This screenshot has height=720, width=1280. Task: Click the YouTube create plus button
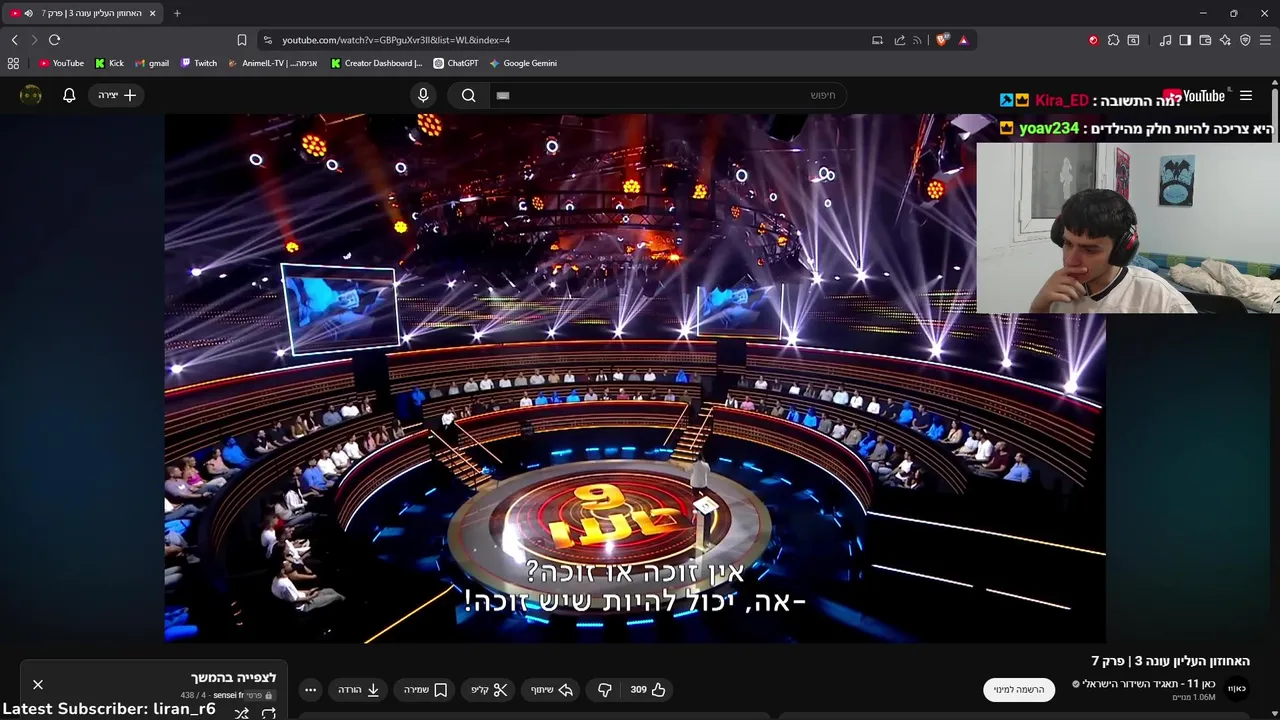click(117, 95)
